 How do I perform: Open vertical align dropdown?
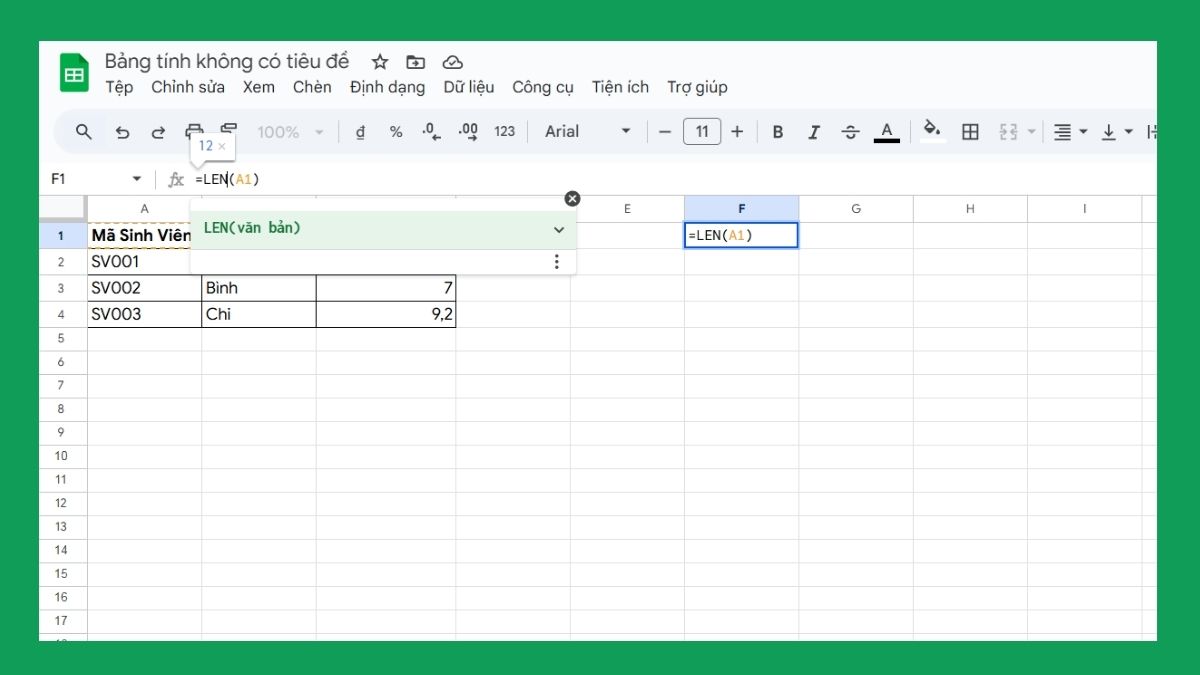coord(1117,132)
